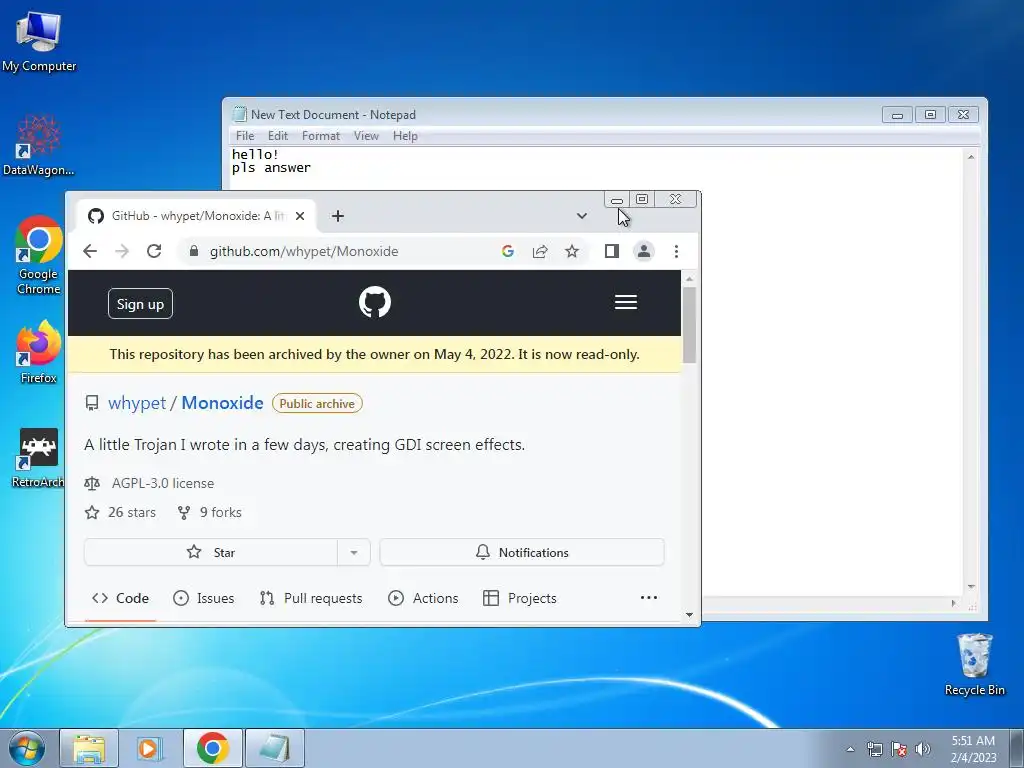Open Notepad Help menu
Viewport: 1024px width, 768px height.
405,136
